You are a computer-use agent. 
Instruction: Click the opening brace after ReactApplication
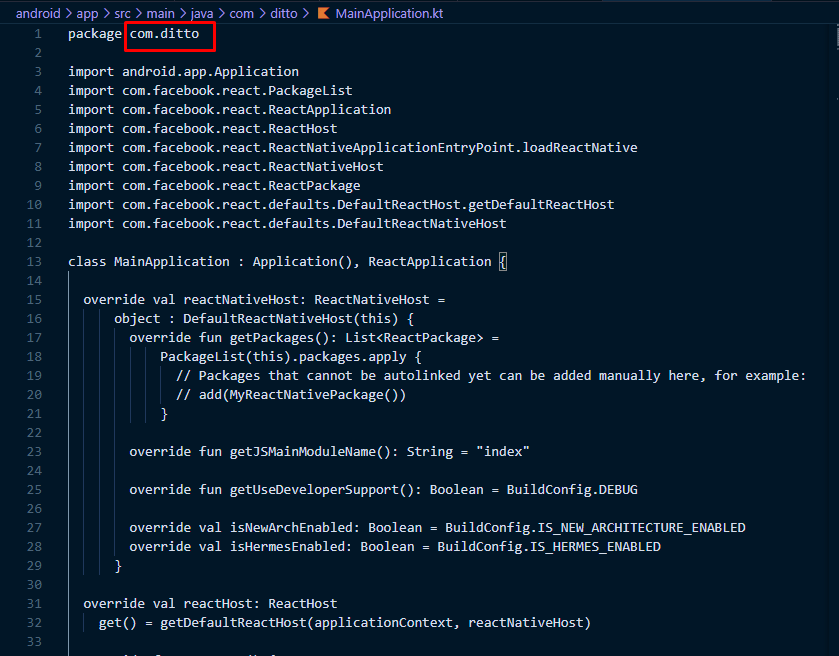(x=503, y=262)
